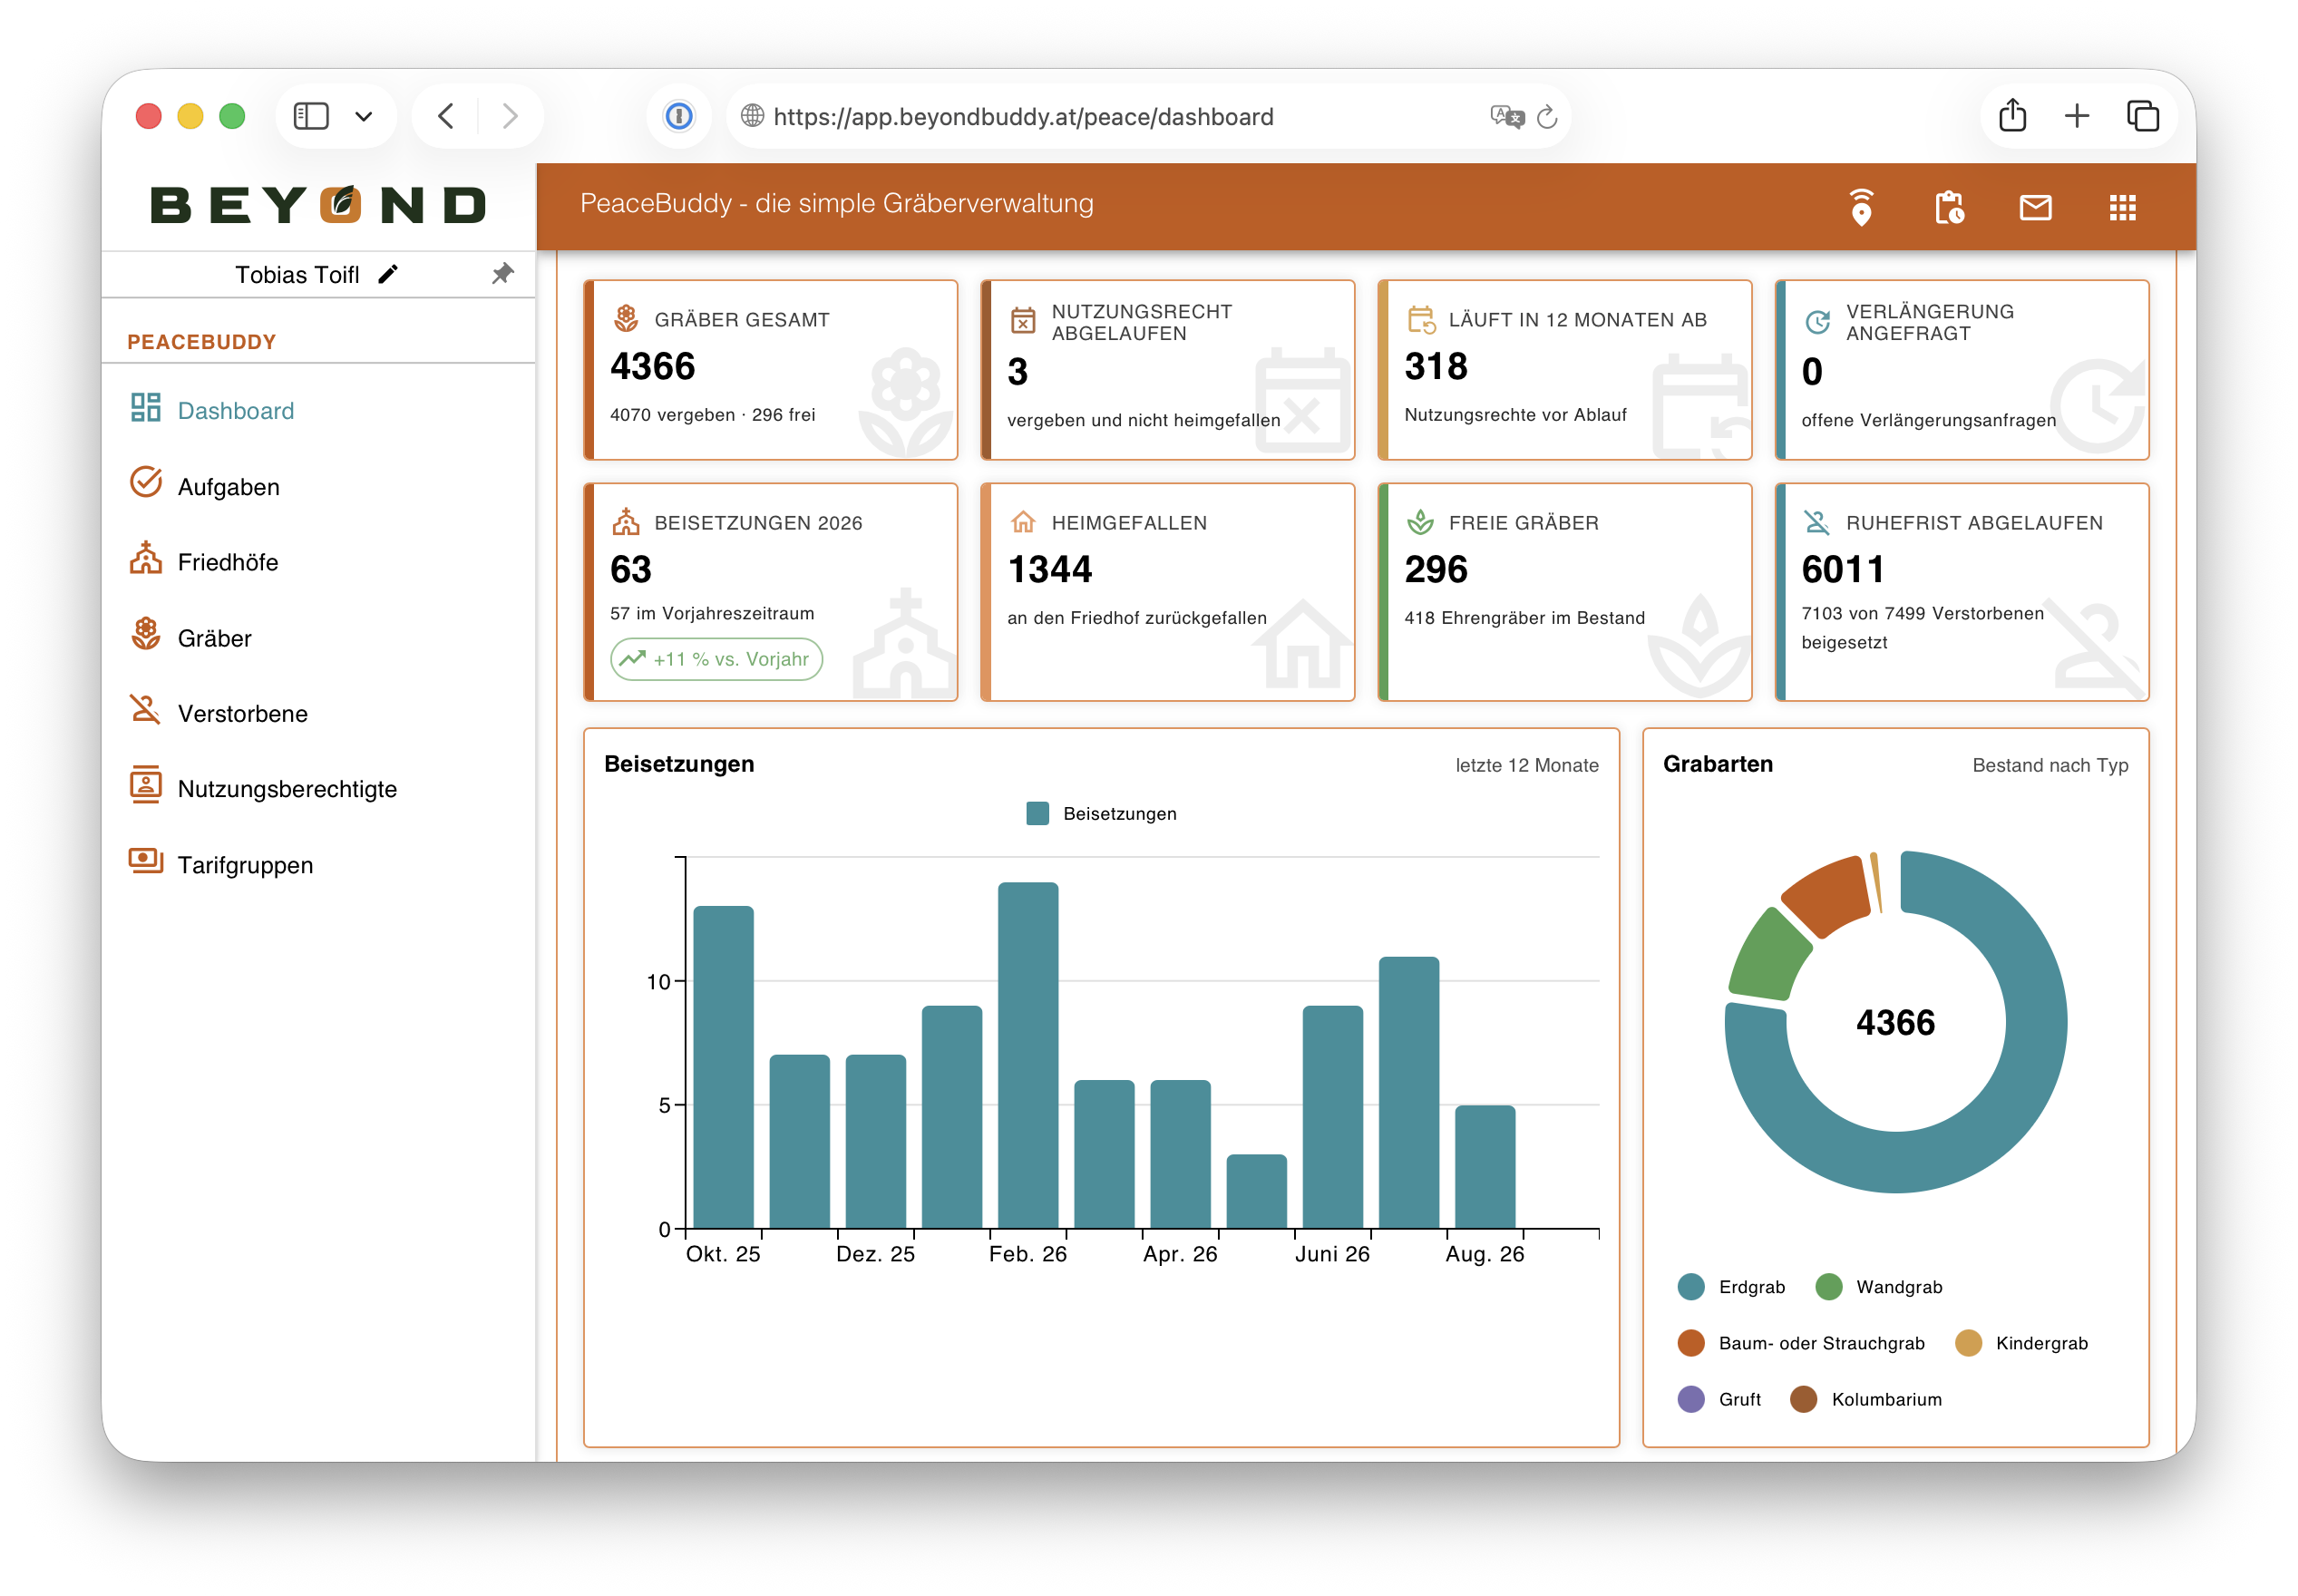This screenshot has height=1596, width=2298.
Task: Toggle the Safari sidebar panel button
Action: tap(311, 116)
